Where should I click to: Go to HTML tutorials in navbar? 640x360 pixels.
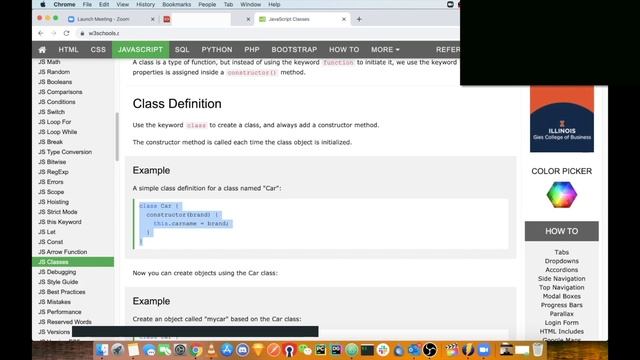68,49
